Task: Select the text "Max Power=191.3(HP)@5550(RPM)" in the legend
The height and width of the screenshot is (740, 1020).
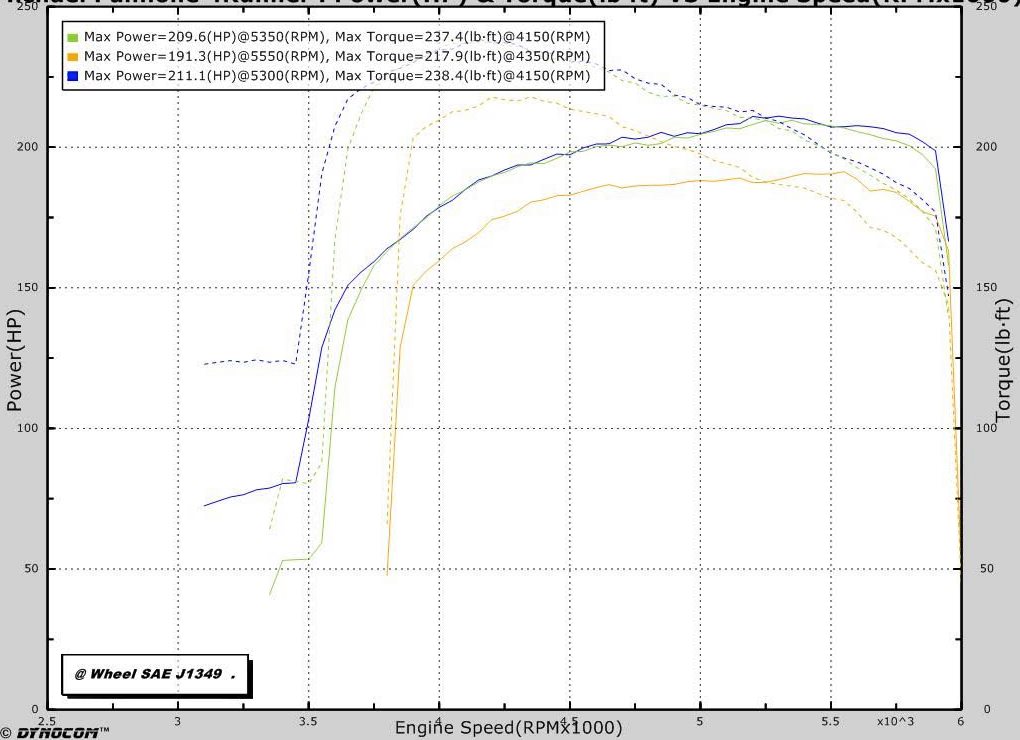Action: pyautogui.click(x=204, y=57)
